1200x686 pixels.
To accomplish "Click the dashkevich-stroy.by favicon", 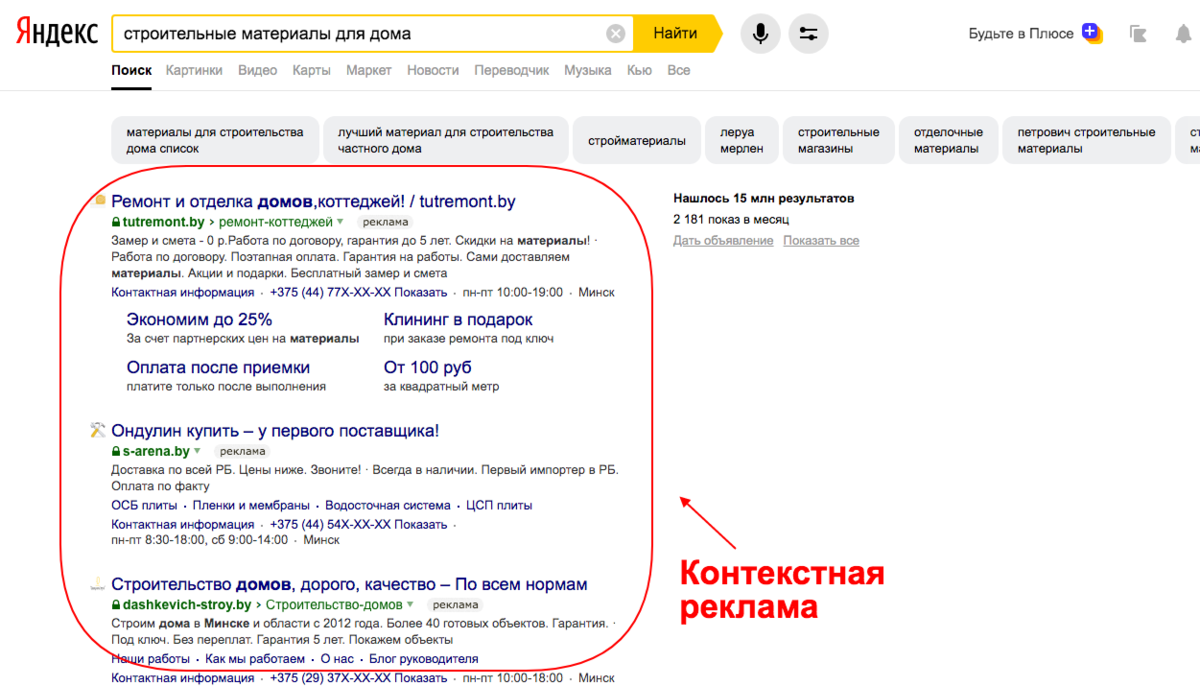I will [x=97, y=583].
